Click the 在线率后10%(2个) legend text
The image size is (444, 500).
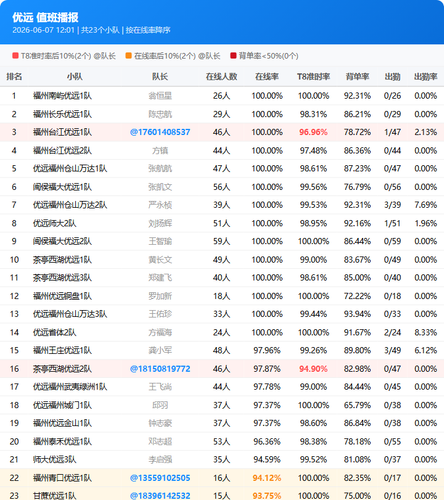[177, 56]
